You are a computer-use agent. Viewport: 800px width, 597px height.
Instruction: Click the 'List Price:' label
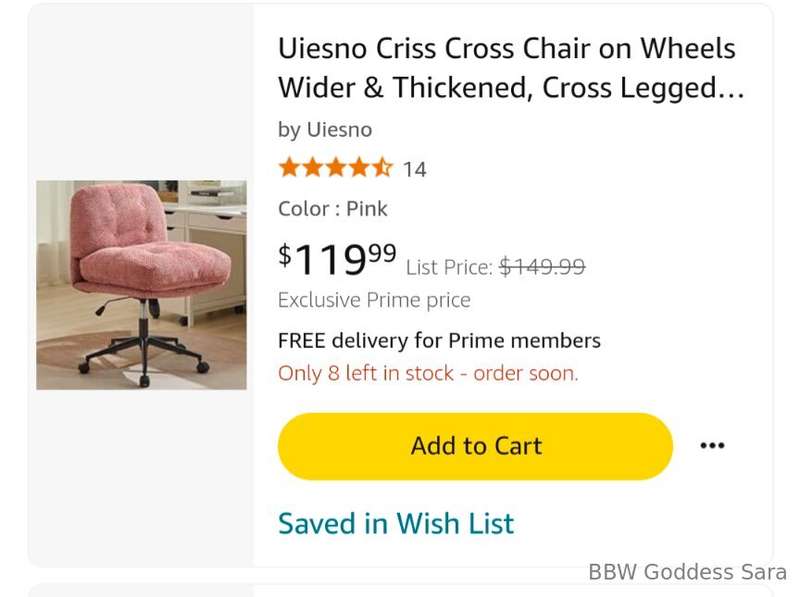point(449,267)
